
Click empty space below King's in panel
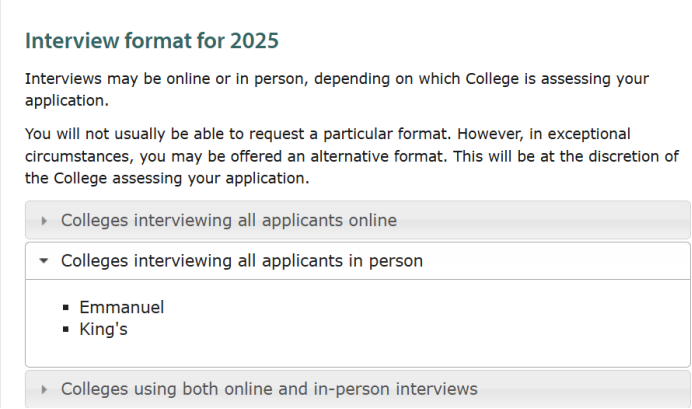(x=350, y=352)
